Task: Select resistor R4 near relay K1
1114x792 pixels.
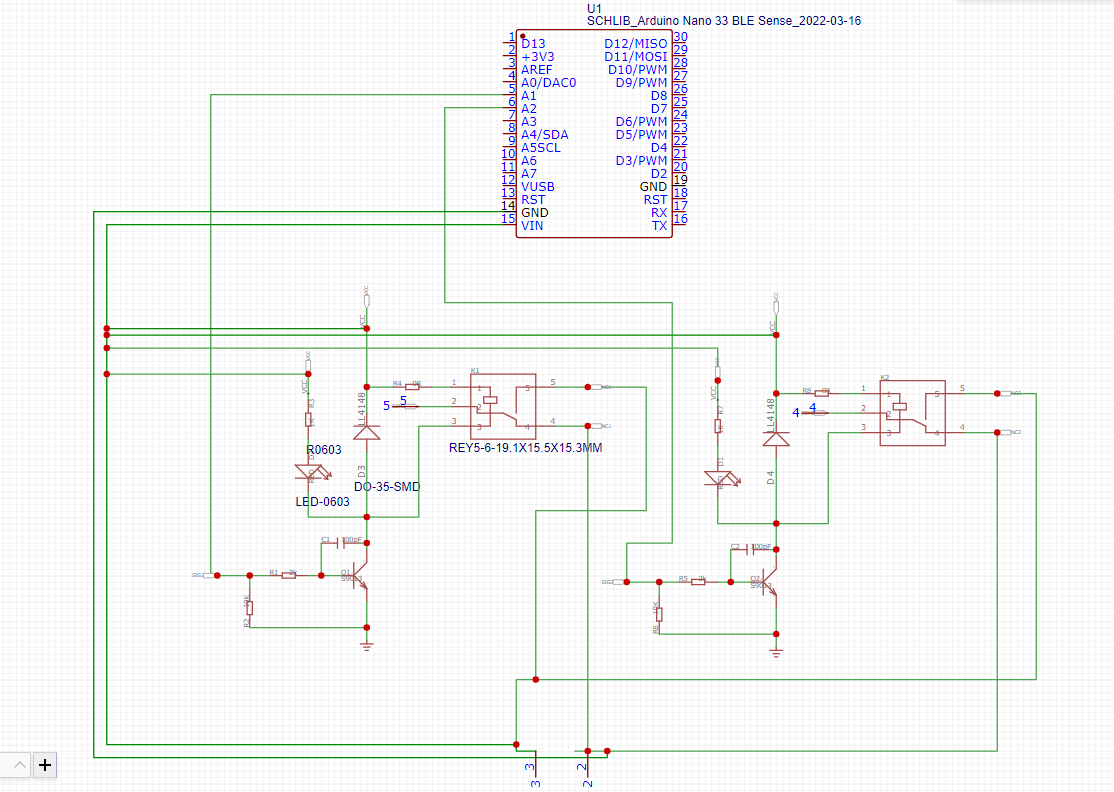Action: (412, 385)
